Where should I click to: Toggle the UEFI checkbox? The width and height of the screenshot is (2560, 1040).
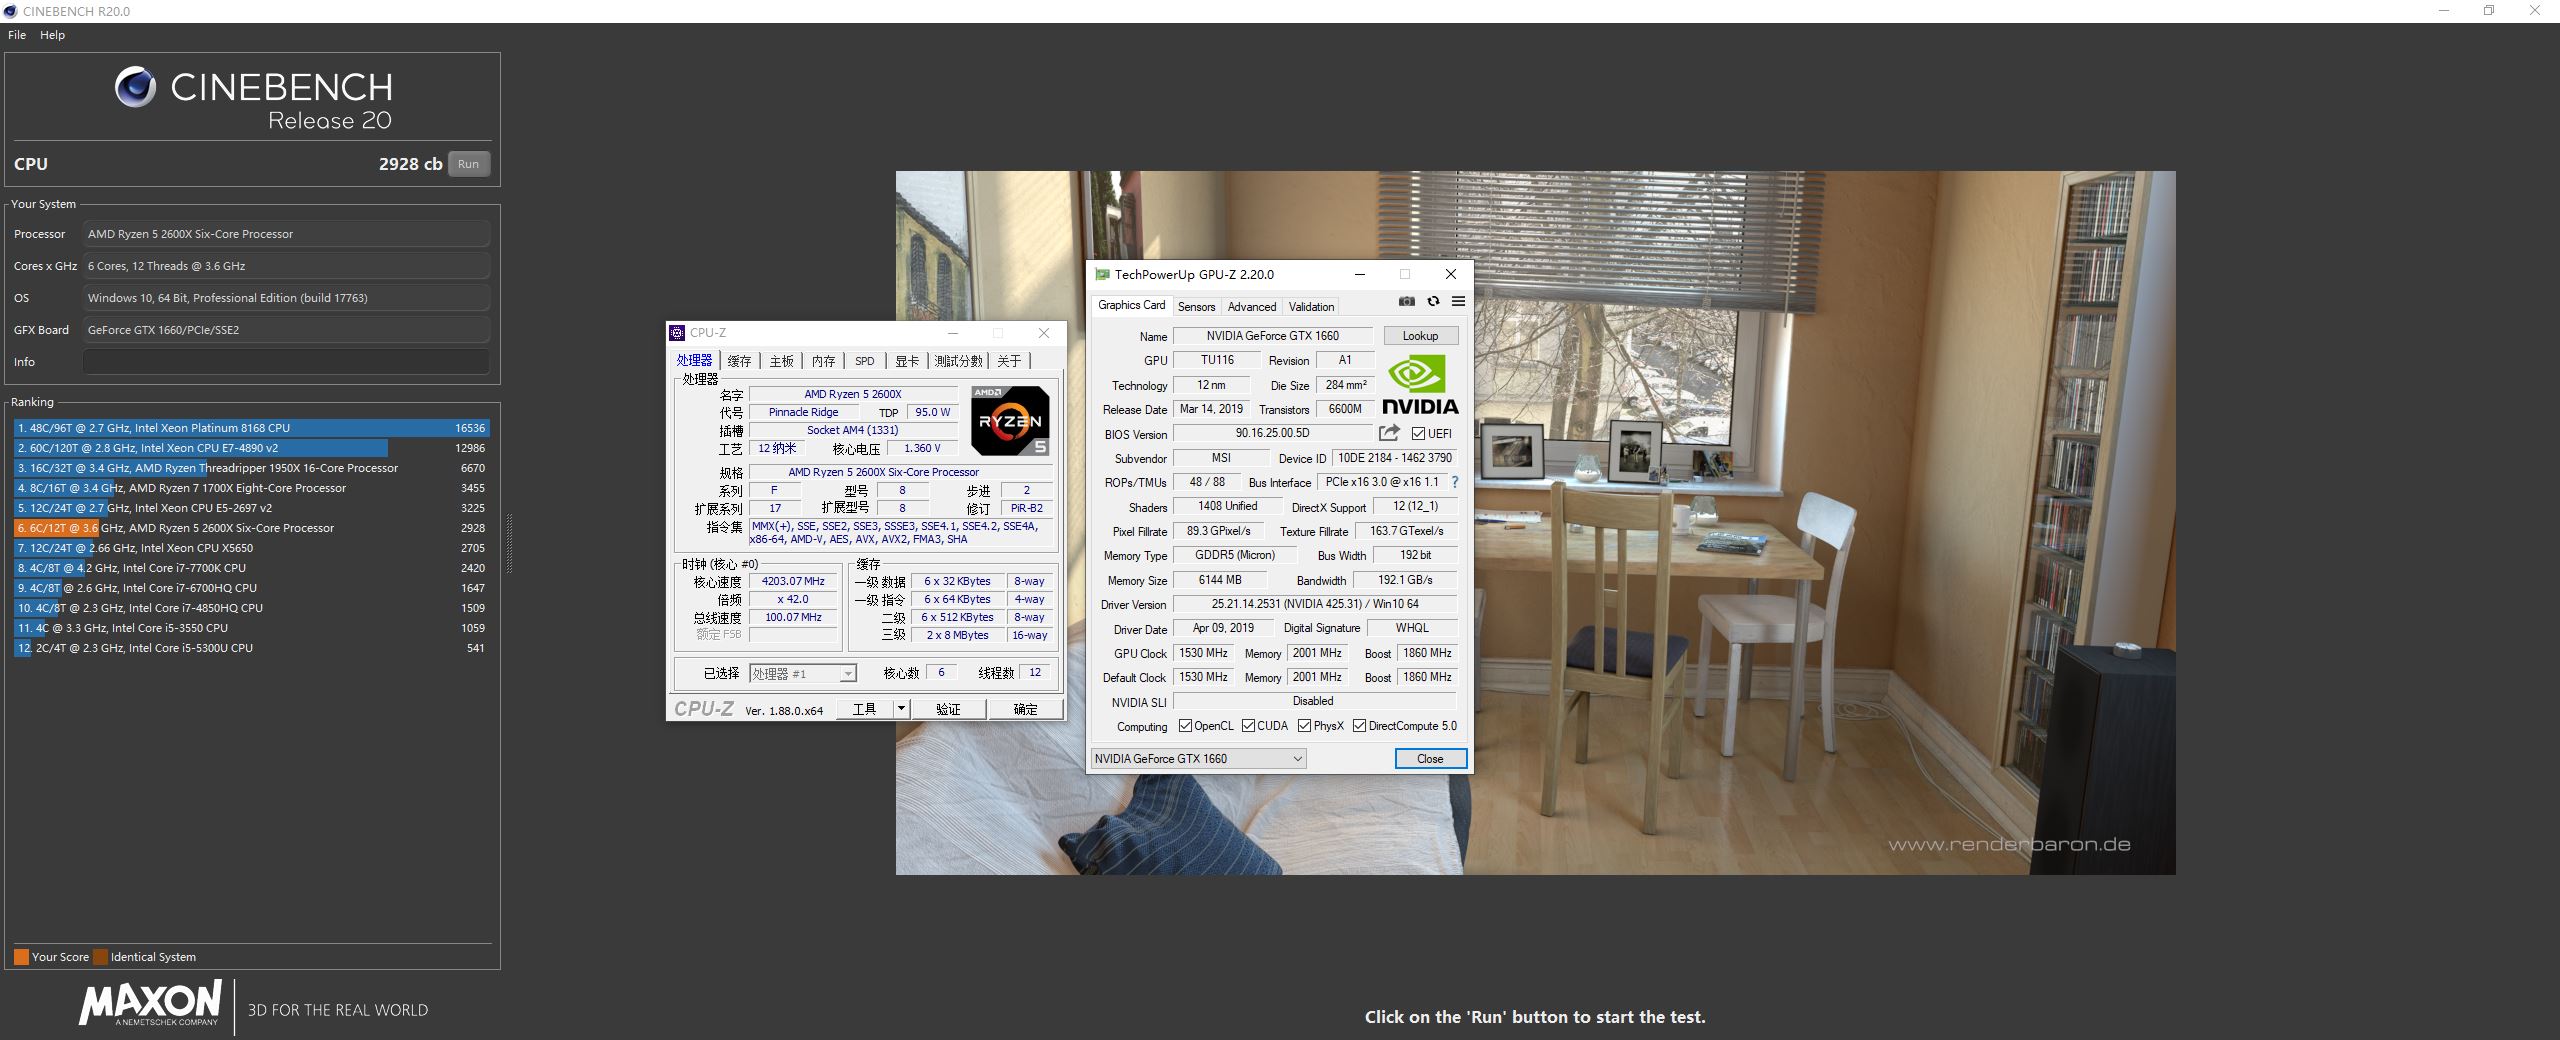click(1418, 434)
